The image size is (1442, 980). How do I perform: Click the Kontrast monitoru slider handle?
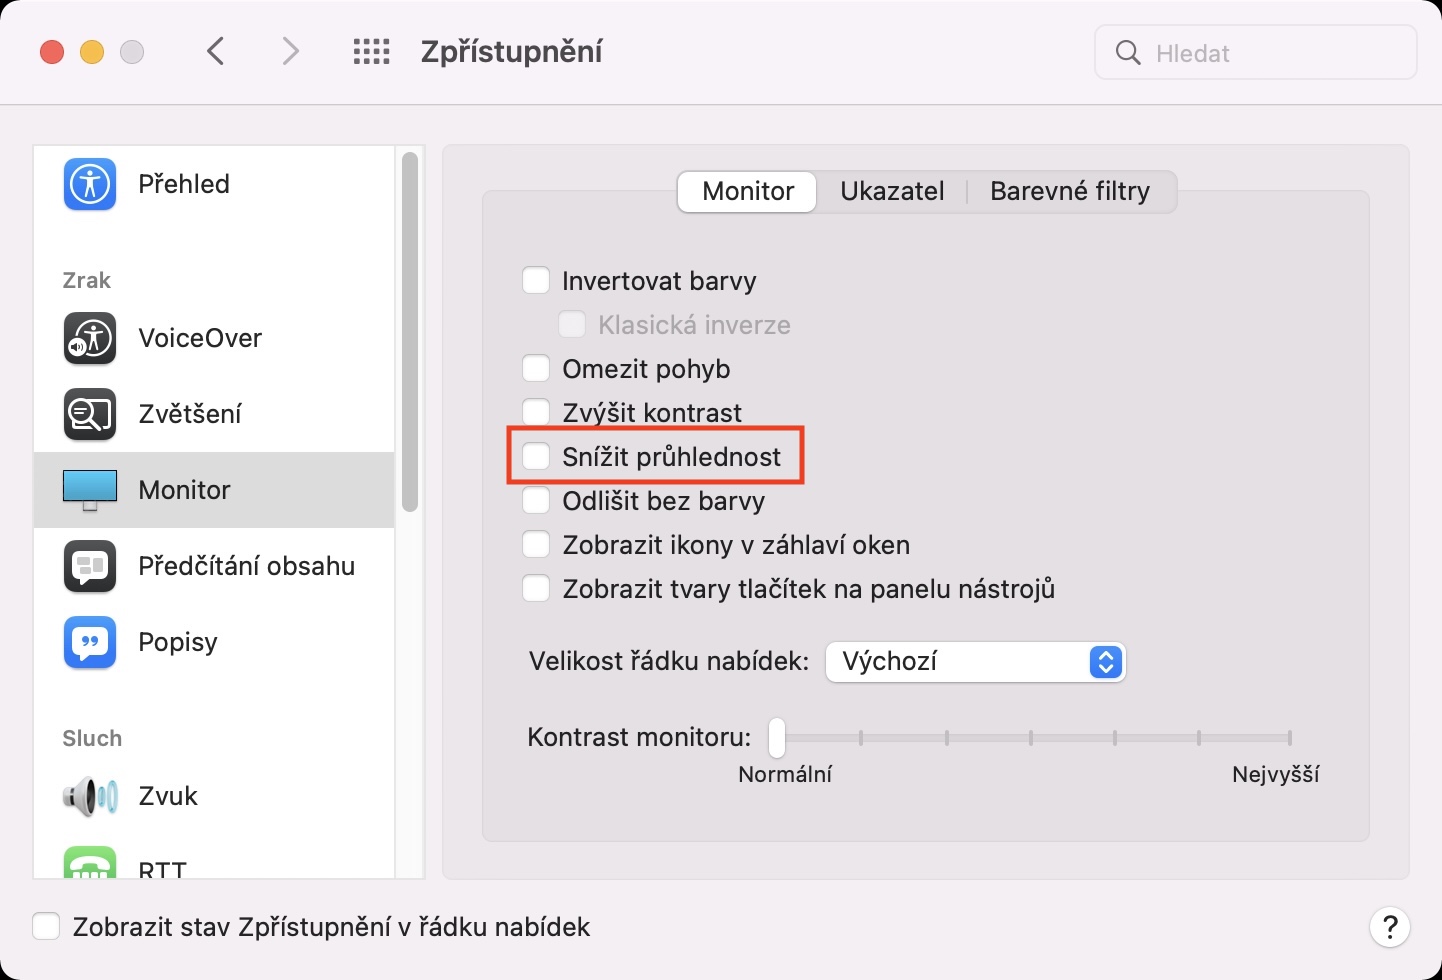point(777,739)
